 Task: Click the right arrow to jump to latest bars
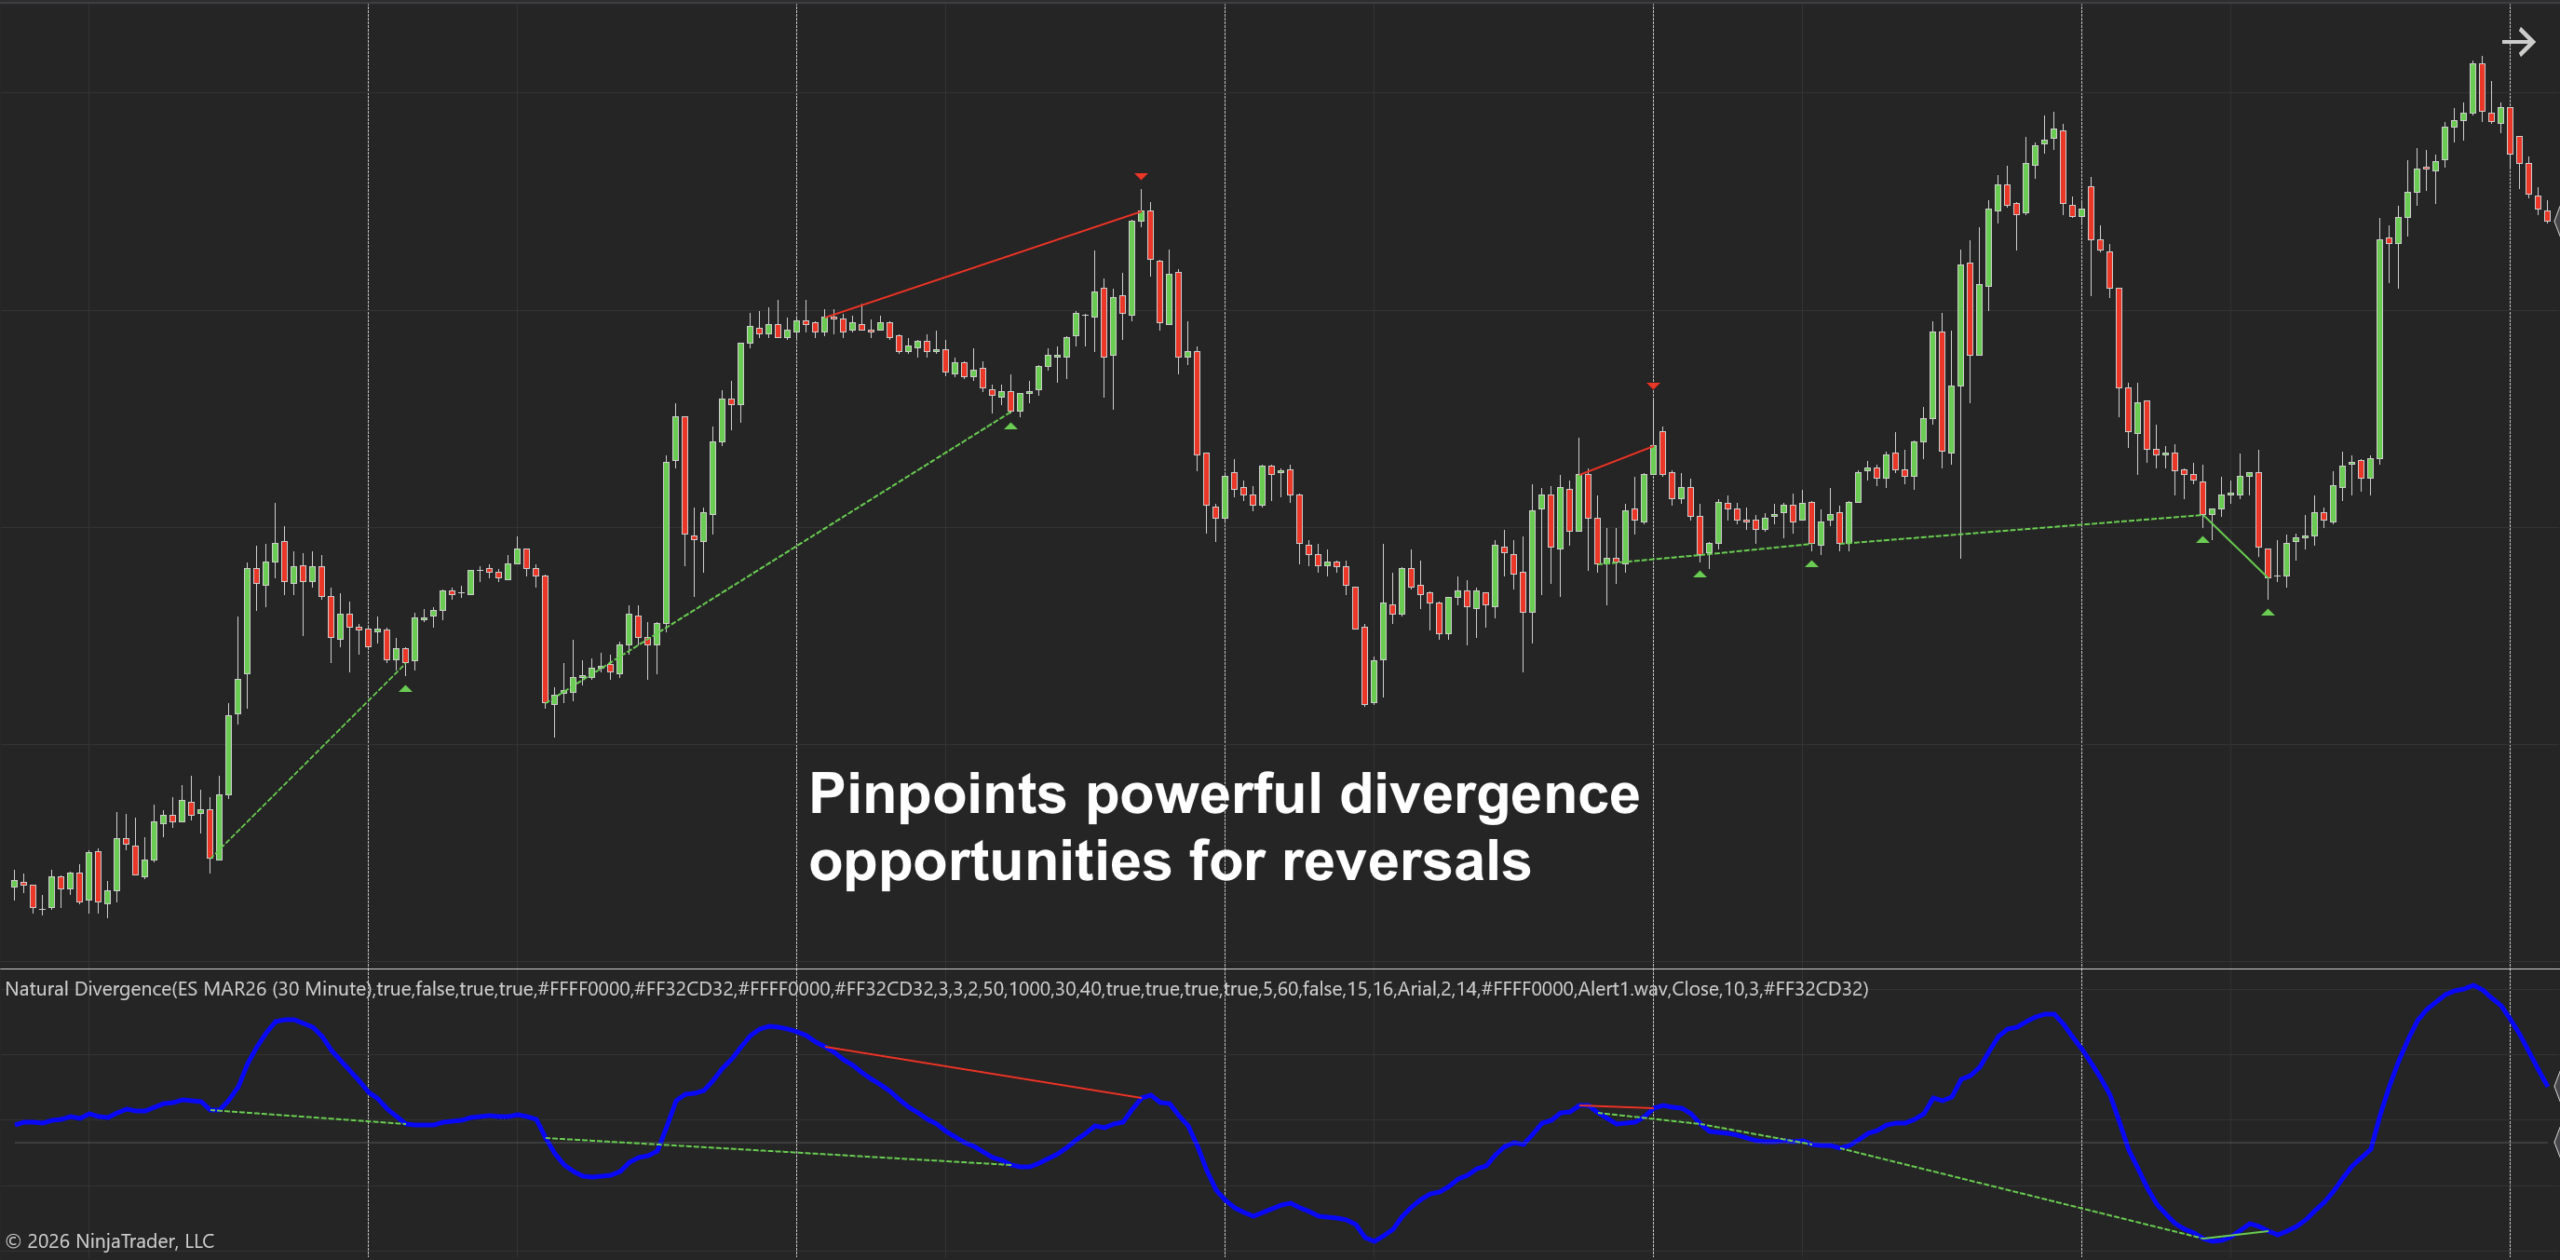[x=2519, y=42]
